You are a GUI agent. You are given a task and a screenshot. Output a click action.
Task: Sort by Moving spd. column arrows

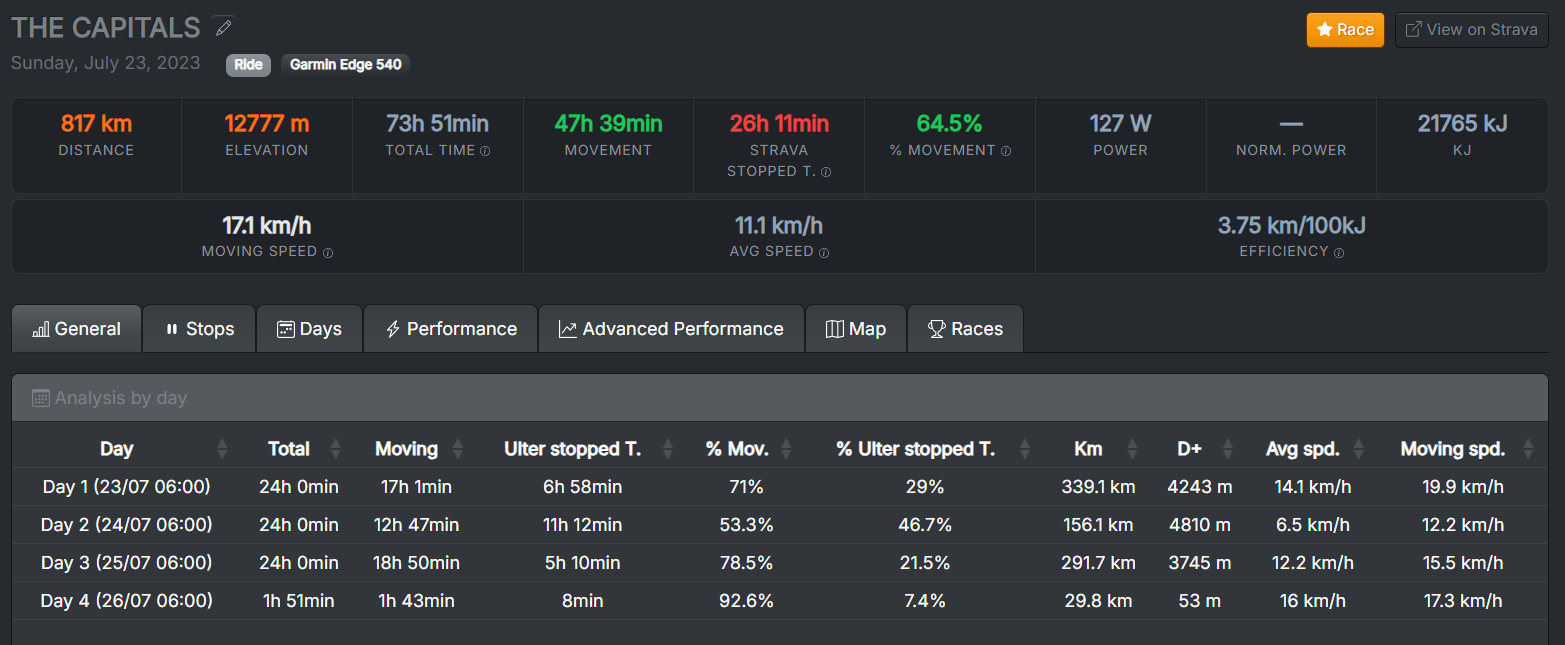[x=1528, y=449]
